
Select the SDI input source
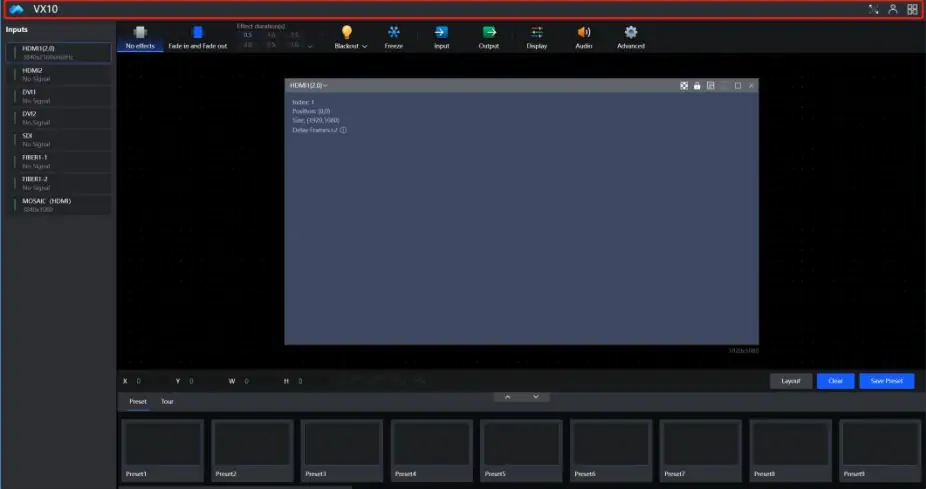[58, 140]
